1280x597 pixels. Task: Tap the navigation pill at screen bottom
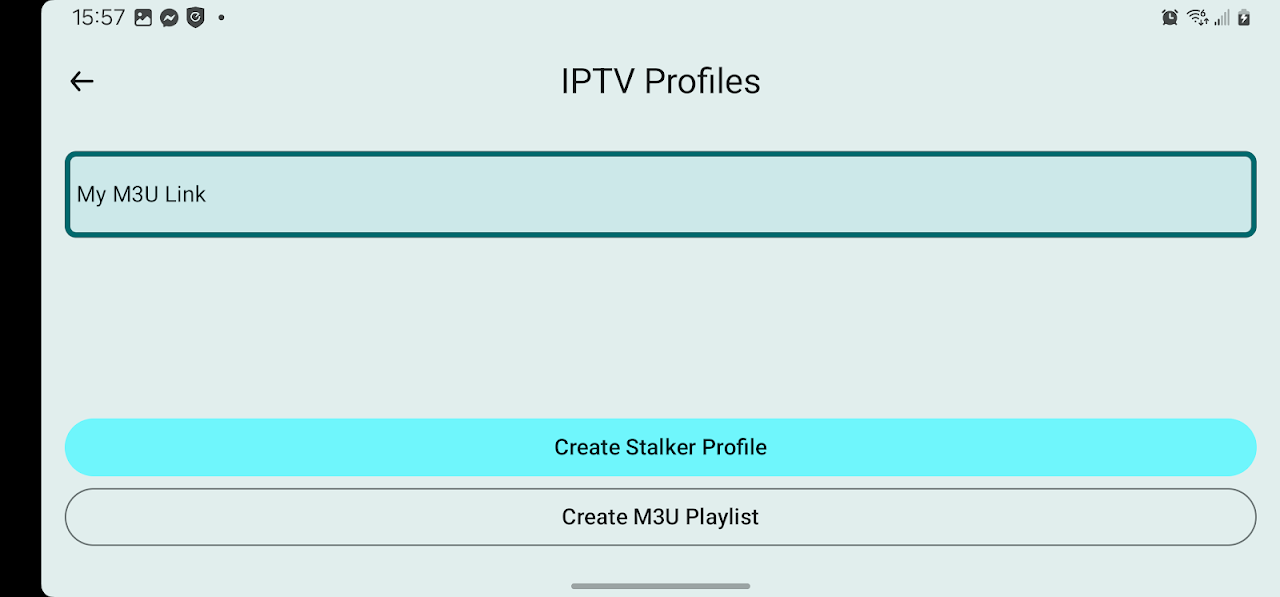pyautogui.click(x=660, y=586)
